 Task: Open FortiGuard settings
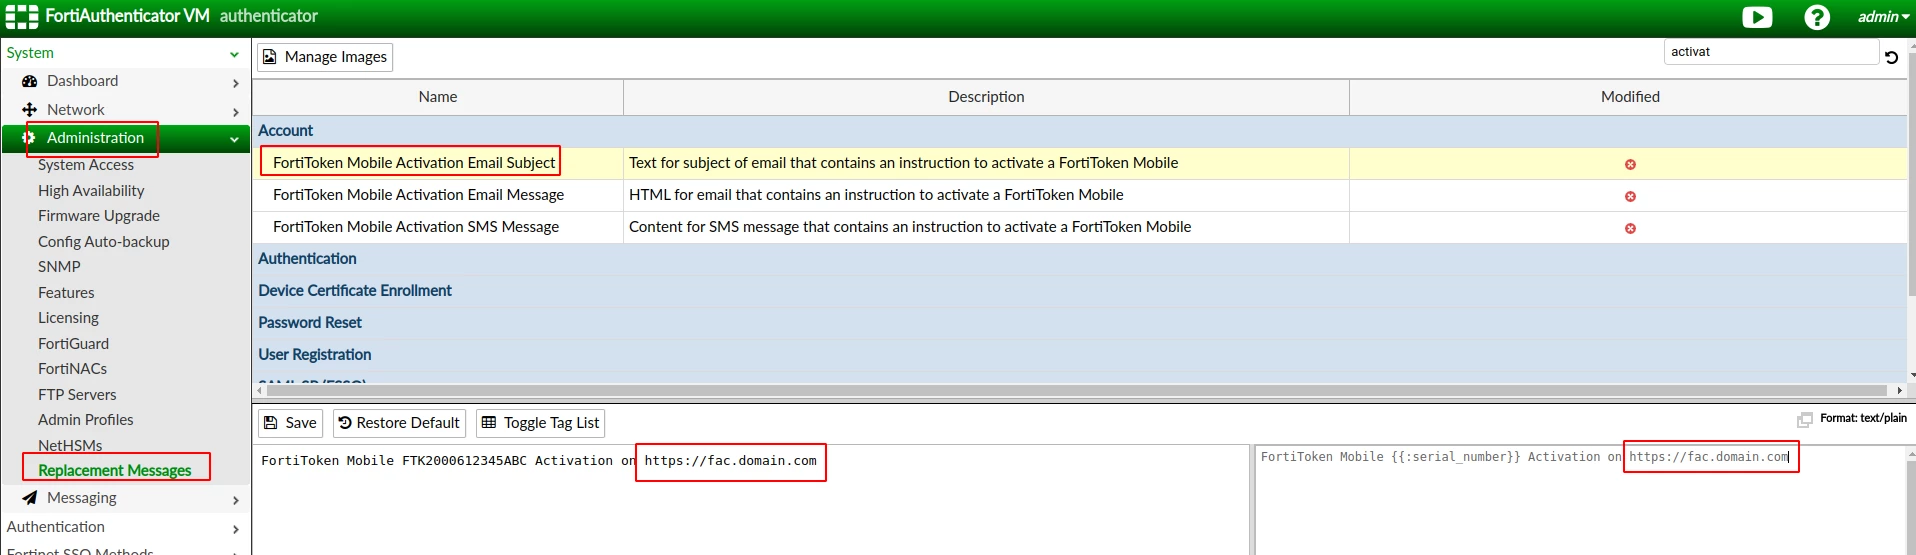(x=73, y=344)
